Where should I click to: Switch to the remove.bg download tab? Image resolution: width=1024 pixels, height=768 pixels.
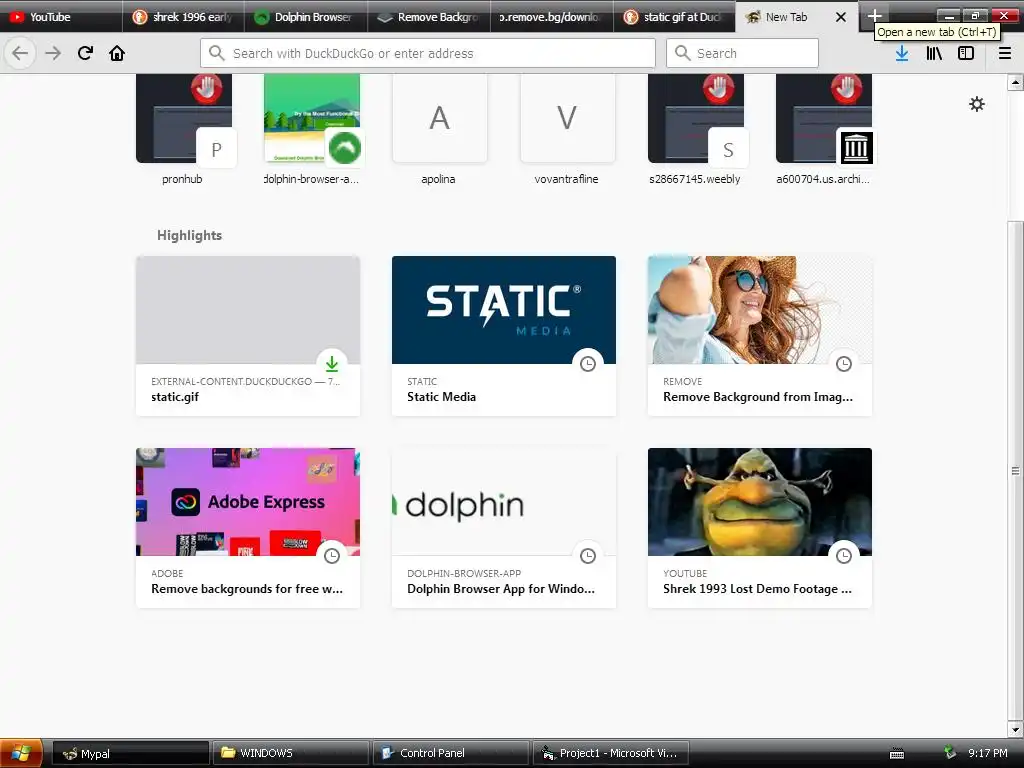click(x=552, y=17)
